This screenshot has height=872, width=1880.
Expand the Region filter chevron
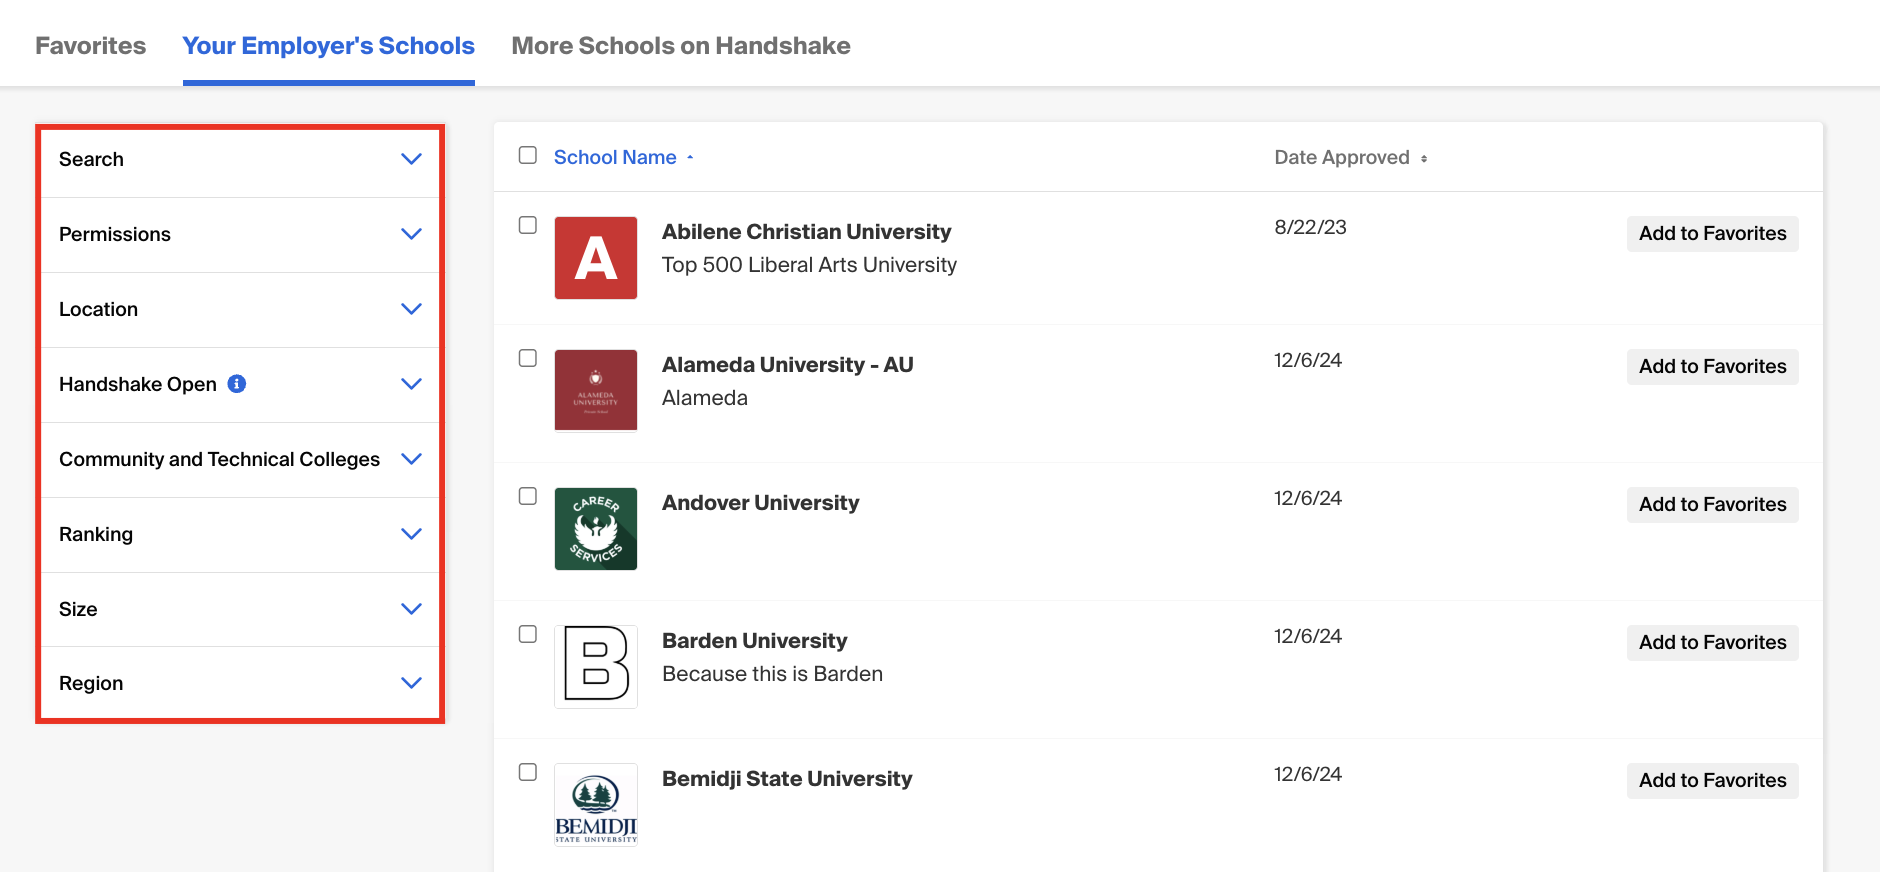tap(411, 683)
